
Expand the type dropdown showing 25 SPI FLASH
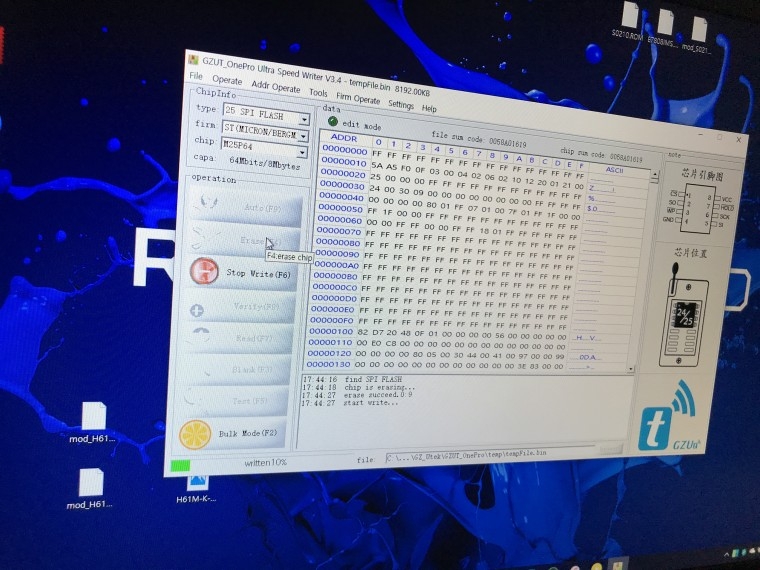pyautogui.click(x=304, y=119)
